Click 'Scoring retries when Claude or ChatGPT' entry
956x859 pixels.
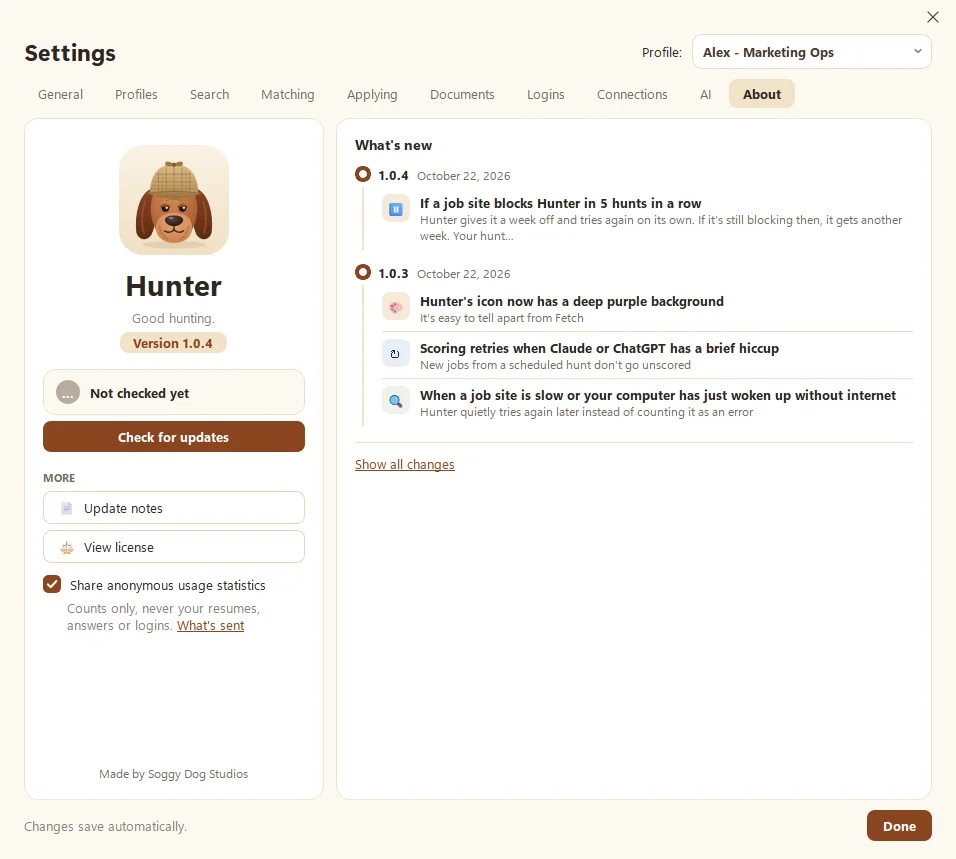[599, 348]
